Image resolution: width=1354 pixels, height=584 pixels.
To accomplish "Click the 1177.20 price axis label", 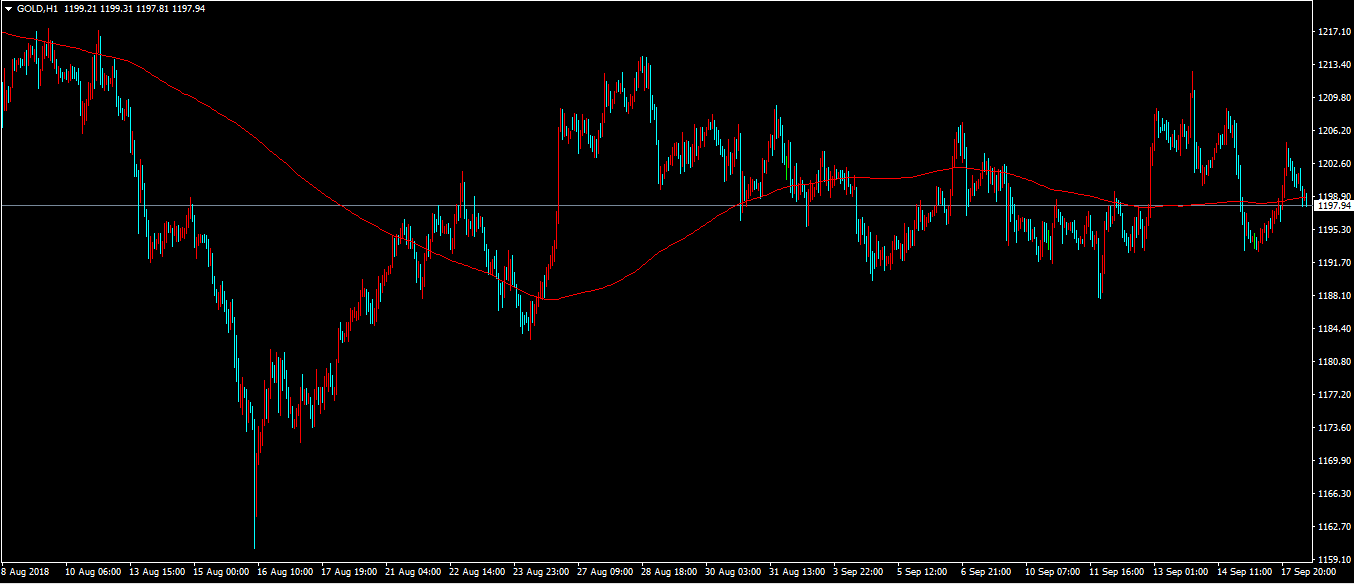I will coord(1334,395).
